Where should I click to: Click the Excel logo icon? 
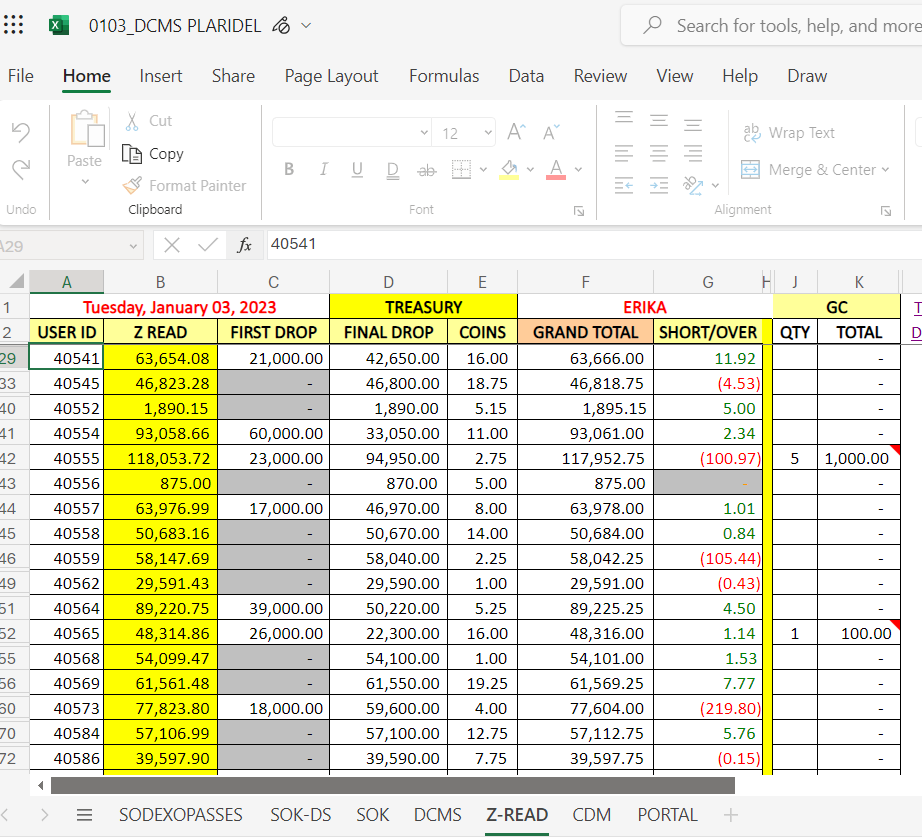click(x=59, y=26)
